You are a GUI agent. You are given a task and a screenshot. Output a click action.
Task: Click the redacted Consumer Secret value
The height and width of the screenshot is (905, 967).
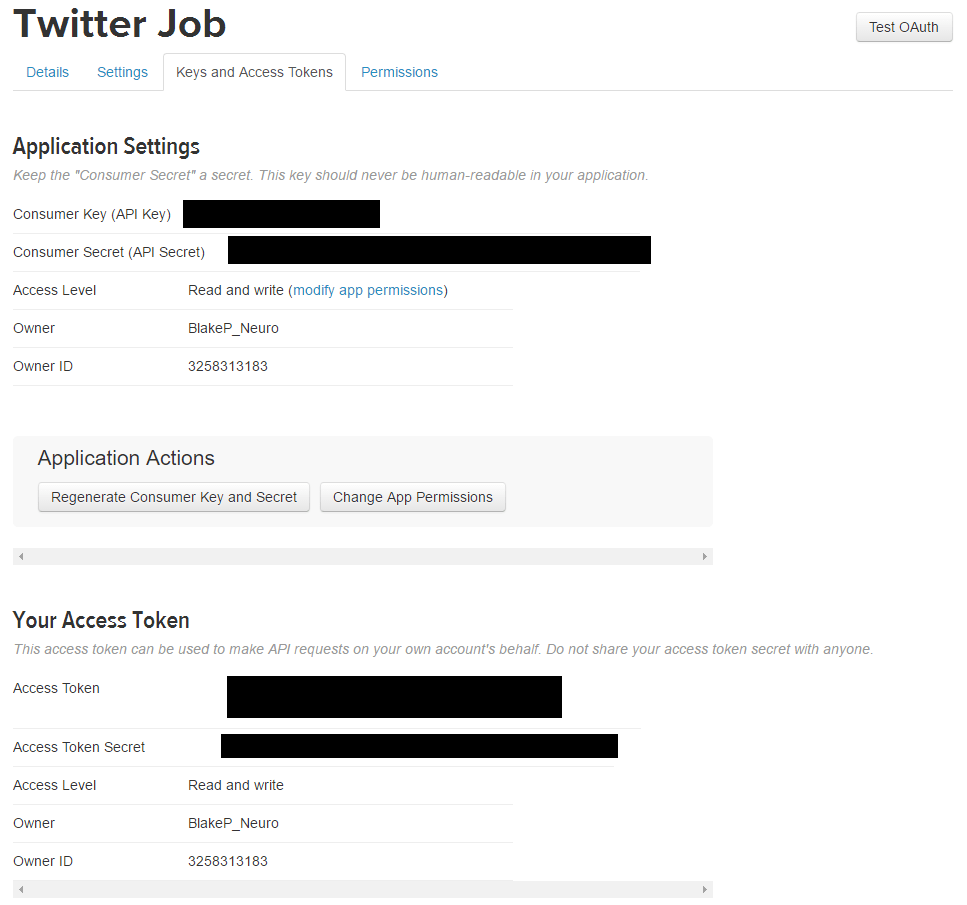tap(439, 250)
